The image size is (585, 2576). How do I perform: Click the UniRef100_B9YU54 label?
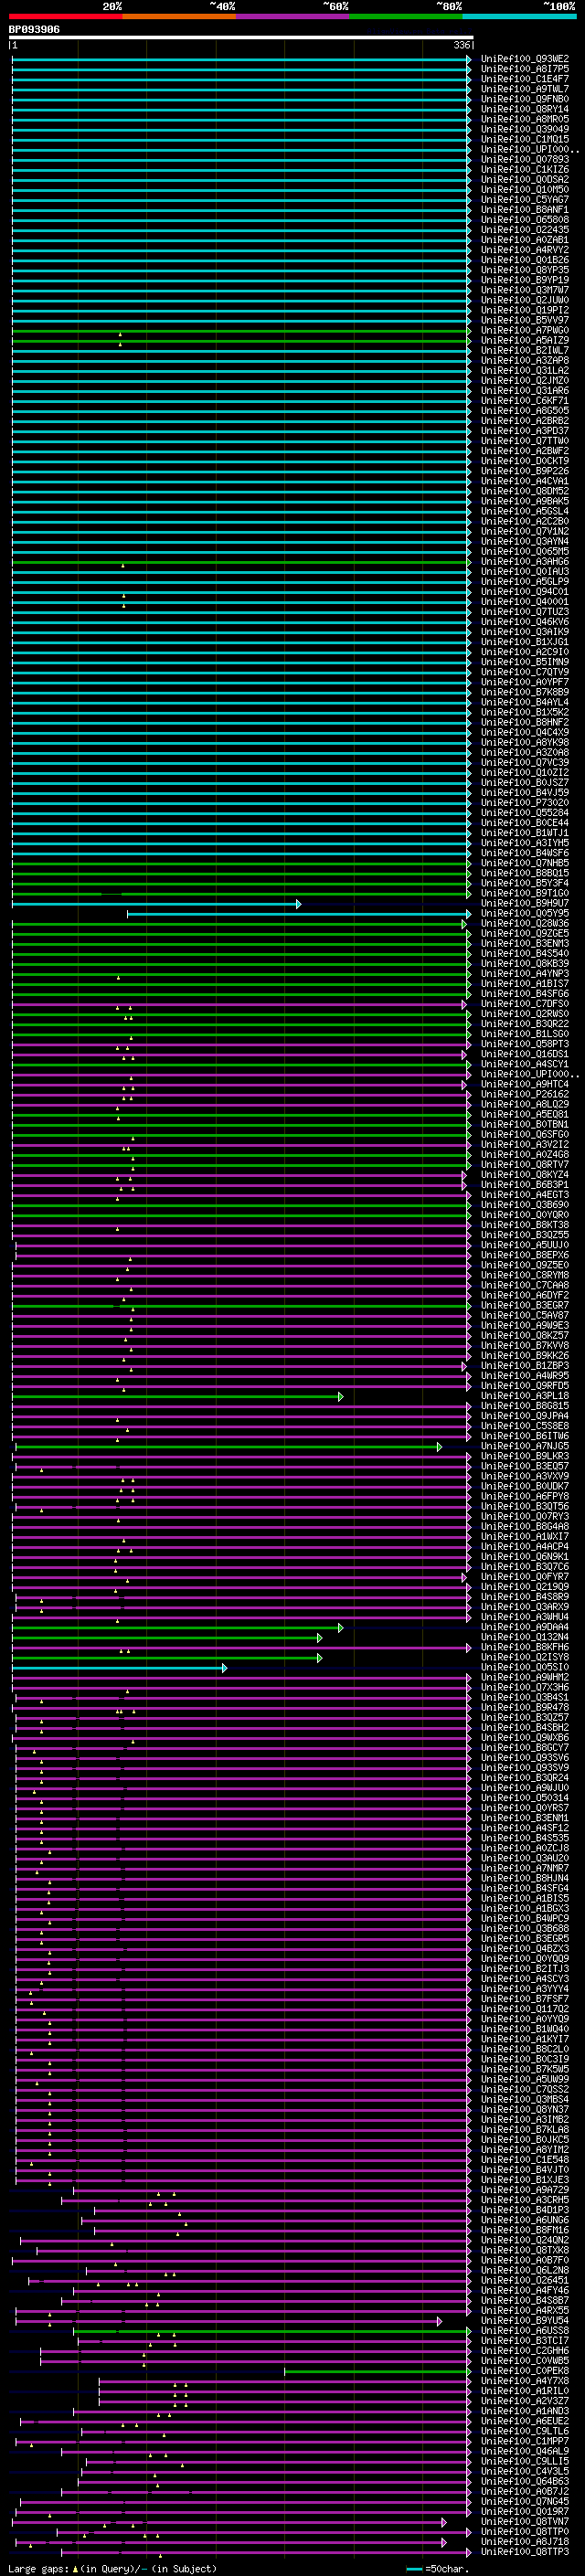(525, 2321)
